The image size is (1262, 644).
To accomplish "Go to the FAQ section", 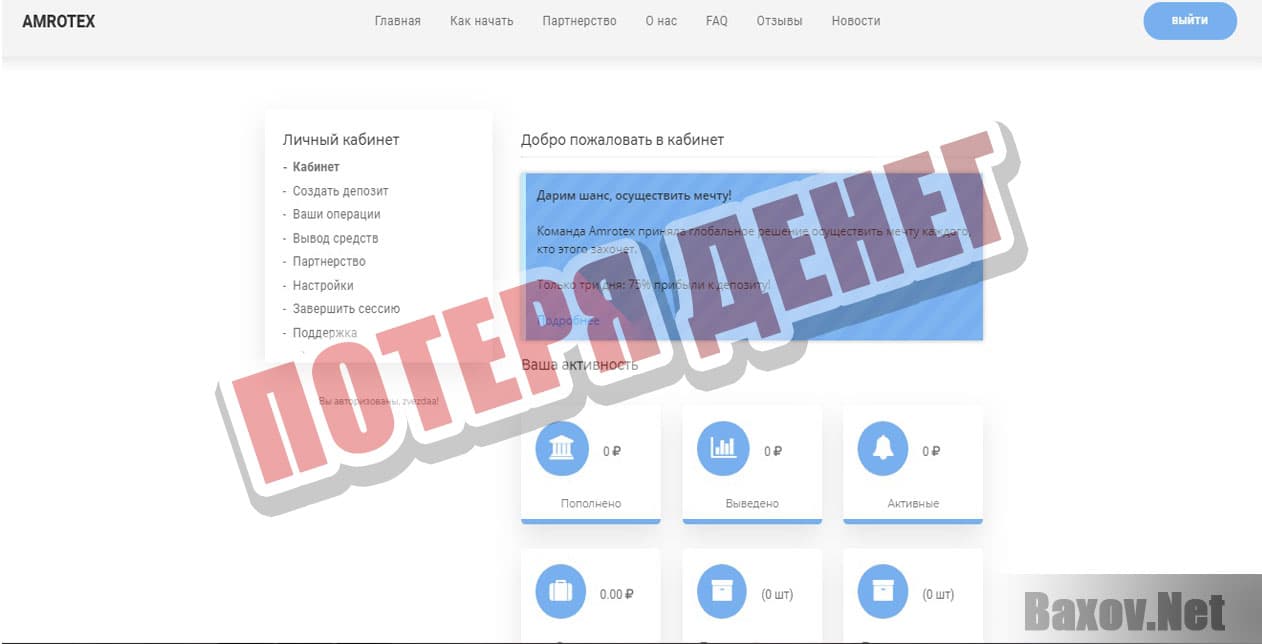I will point(716,20).
